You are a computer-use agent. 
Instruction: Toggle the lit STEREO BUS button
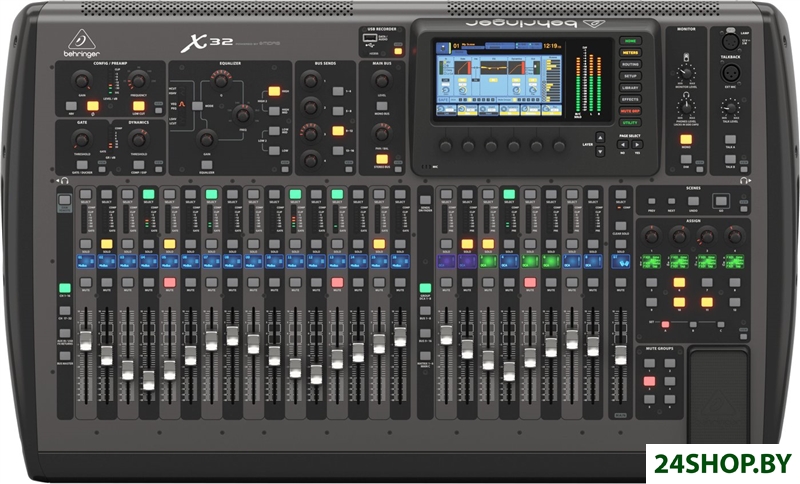pyautogui.click(x=382, y=159)
